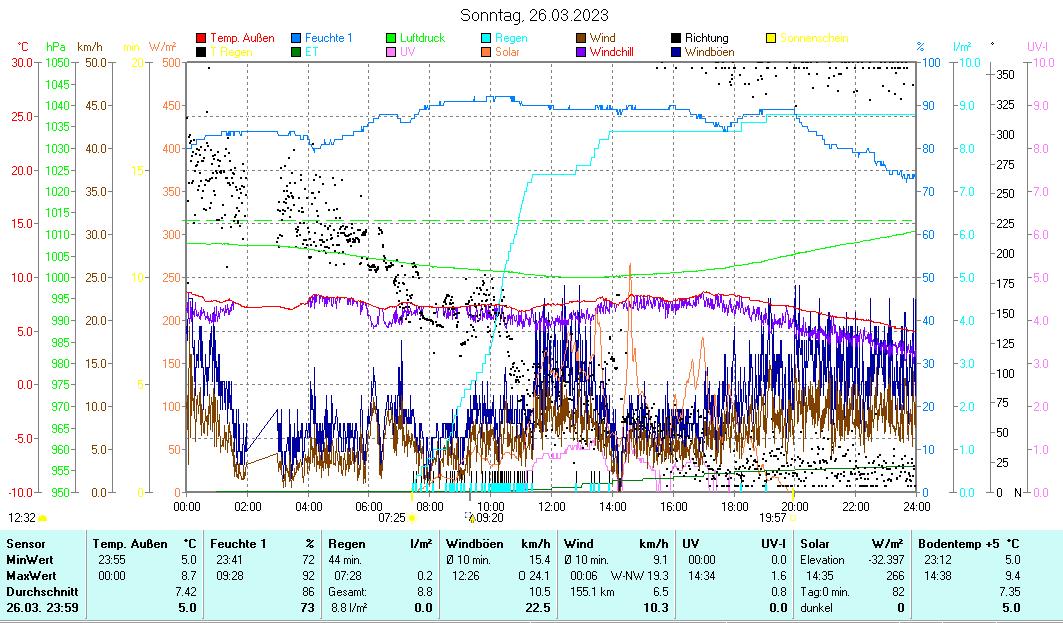Image resolution: width=1063 pixels, height=623 pixels.
Task: Click the dark blue Windböen legend square
Action: (x=677, y=51)
